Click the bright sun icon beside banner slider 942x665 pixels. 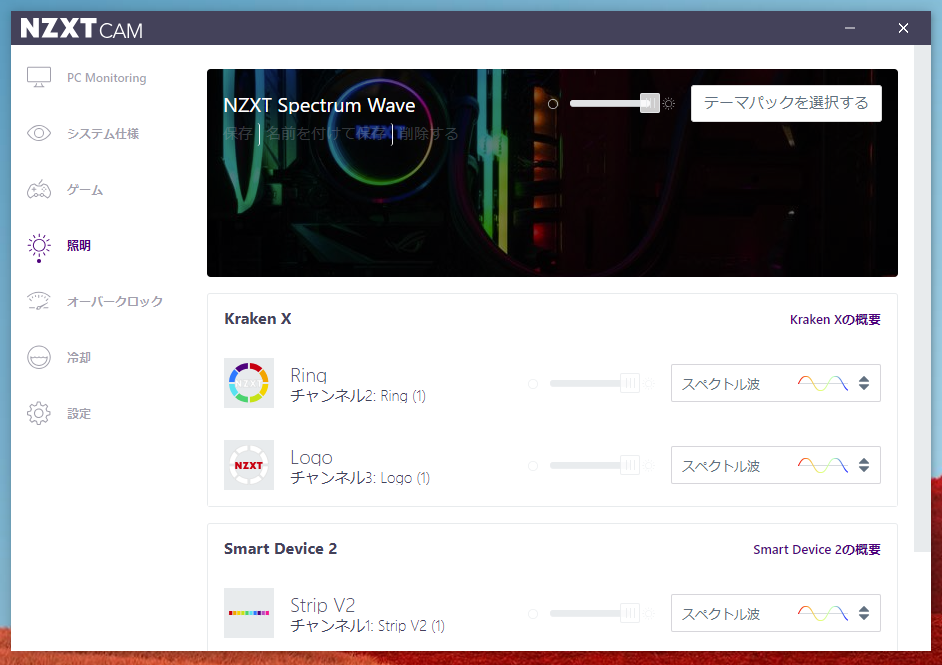[669, 104]
